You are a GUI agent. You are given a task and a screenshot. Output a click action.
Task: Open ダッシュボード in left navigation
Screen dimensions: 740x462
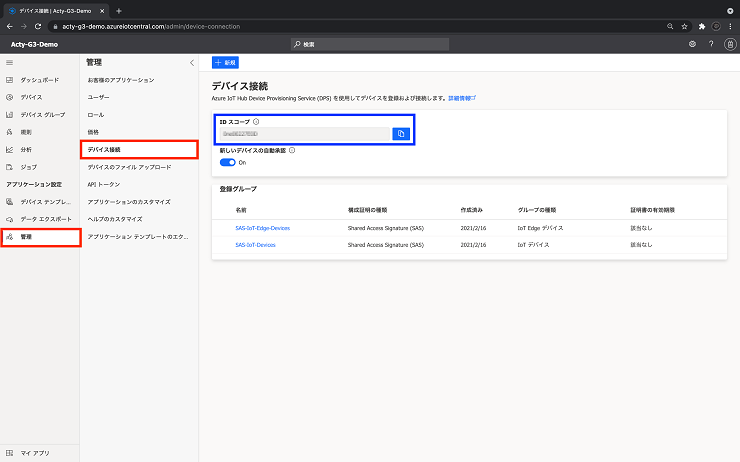[x=40, y=80]
